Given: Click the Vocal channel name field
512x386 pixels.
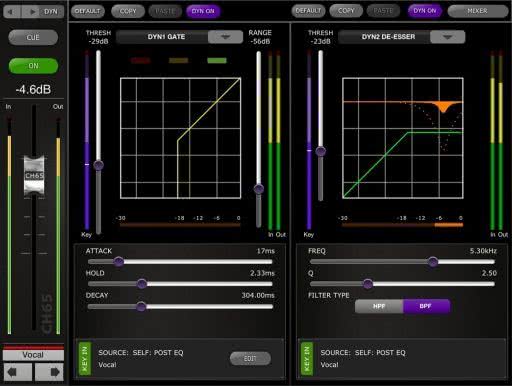Looking at the screenshot, I should [33, 355].
